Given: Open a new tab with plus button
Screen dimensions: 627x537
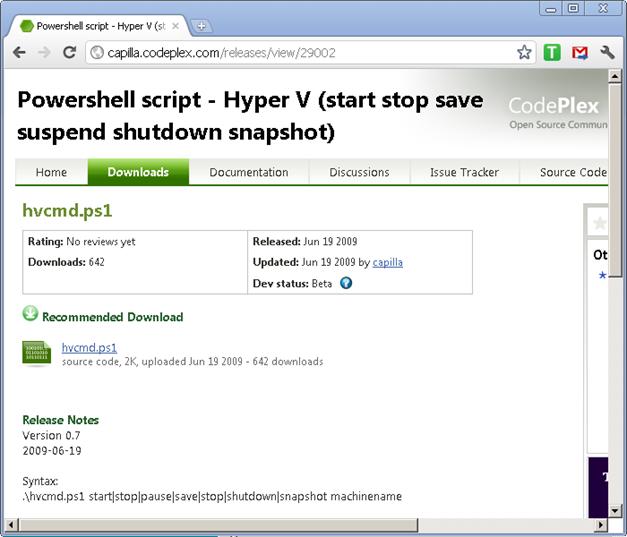Looking at the screenshot, I should [x=202, y=26].
